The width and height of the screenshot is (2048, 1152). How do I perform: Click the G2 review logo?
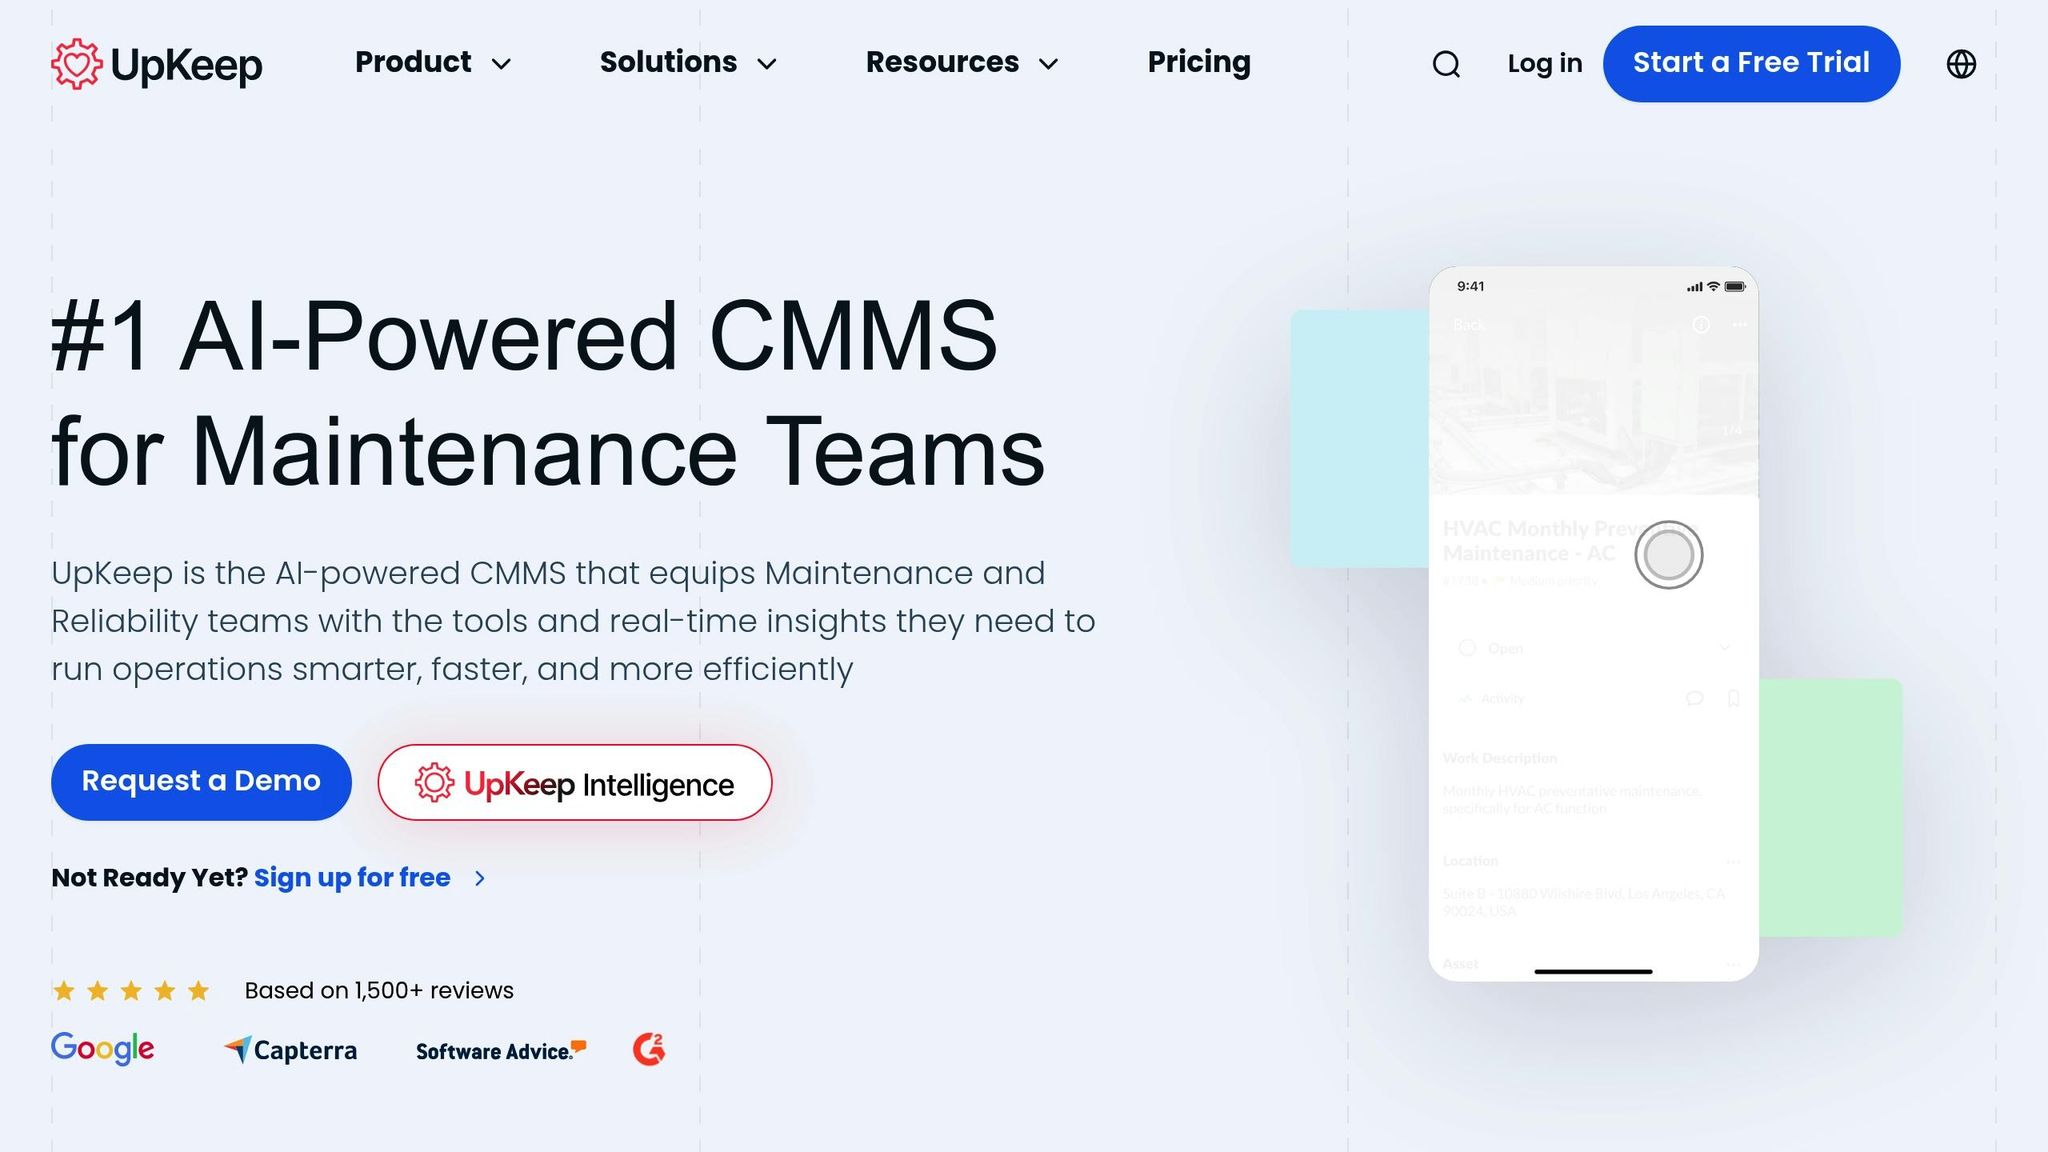(x=649, y=1049)
